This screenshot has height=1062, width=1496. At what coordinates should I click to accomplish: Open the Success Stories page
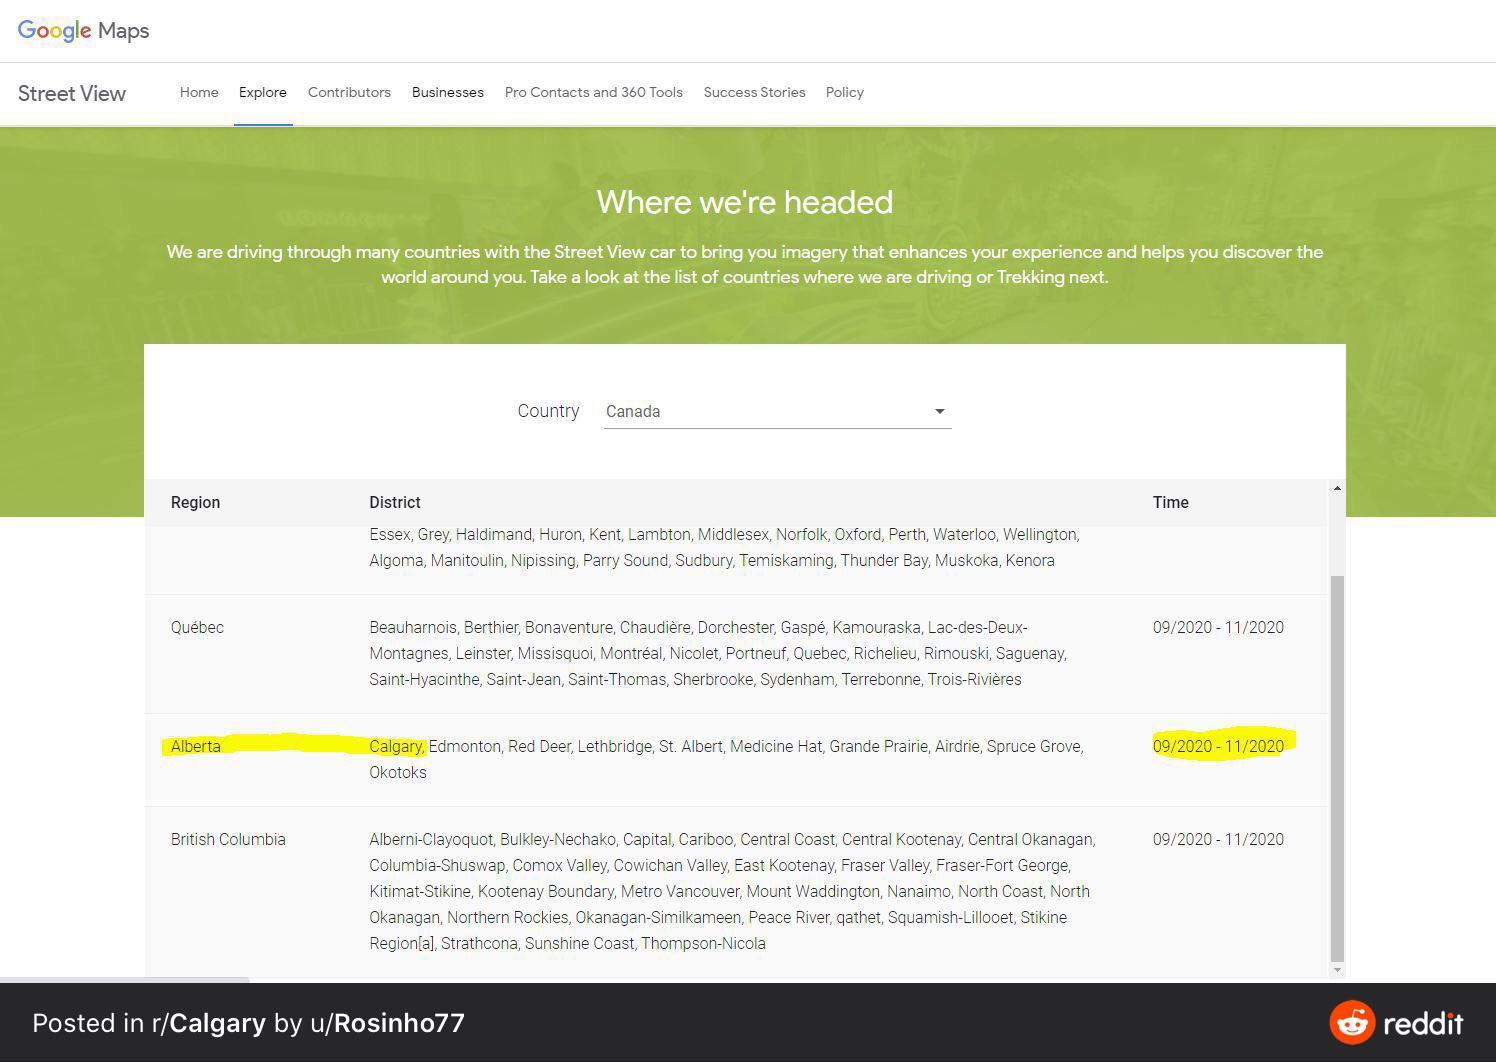pyautogui.click(x=754, y=92)
